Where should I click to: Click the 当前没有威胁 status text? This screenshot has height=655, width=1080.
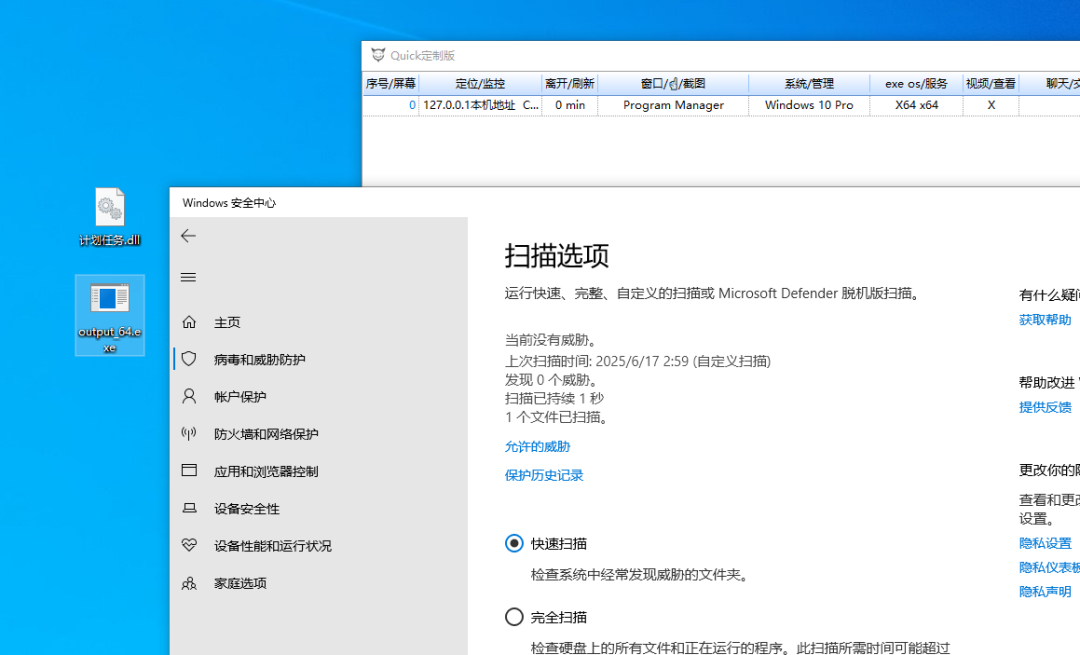click(551, 340)
